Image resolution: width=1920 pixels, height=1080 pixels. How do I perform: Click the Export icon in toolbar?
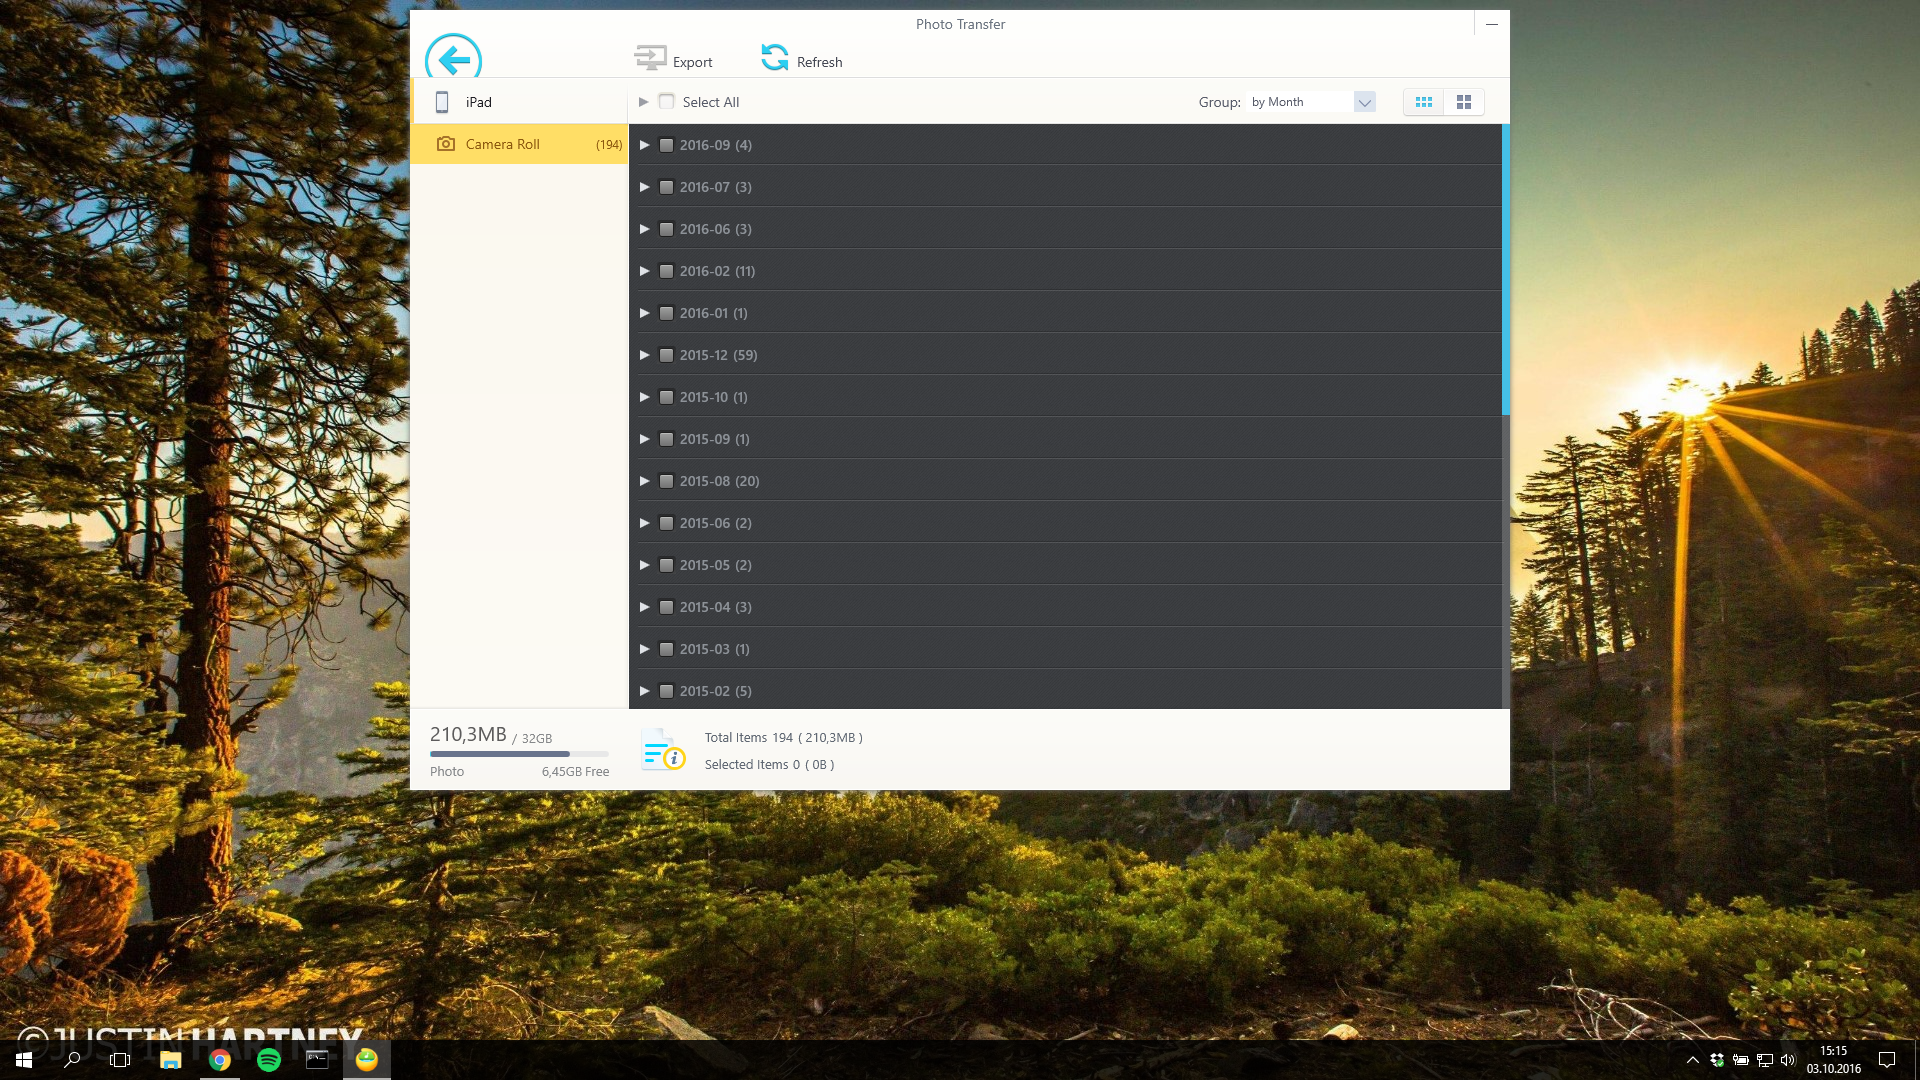tap(650, 58)
